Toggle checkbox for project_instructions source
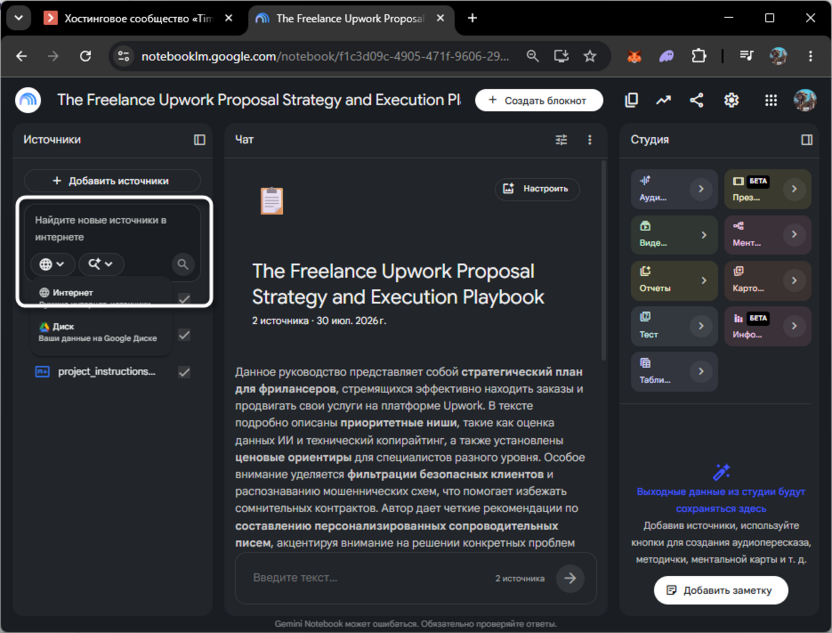 pyautogui.click(x=184, y=372)
